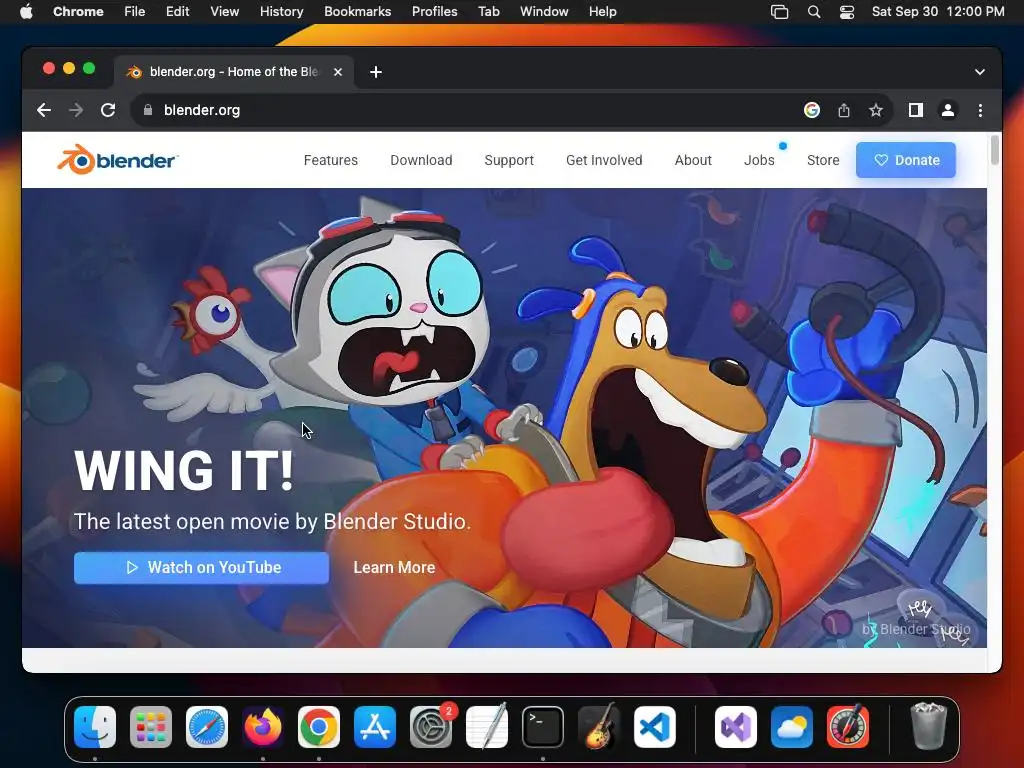Image resolution: width=1024 pixels, height=768 pixels.
Task: Open the Features page
Action: click(x=330, y=160)
